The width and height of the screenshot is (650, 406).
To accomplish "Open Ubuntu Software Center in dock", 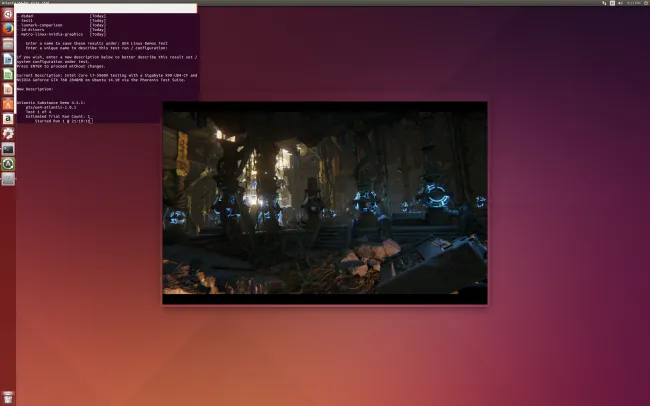I will pos(8,104).
